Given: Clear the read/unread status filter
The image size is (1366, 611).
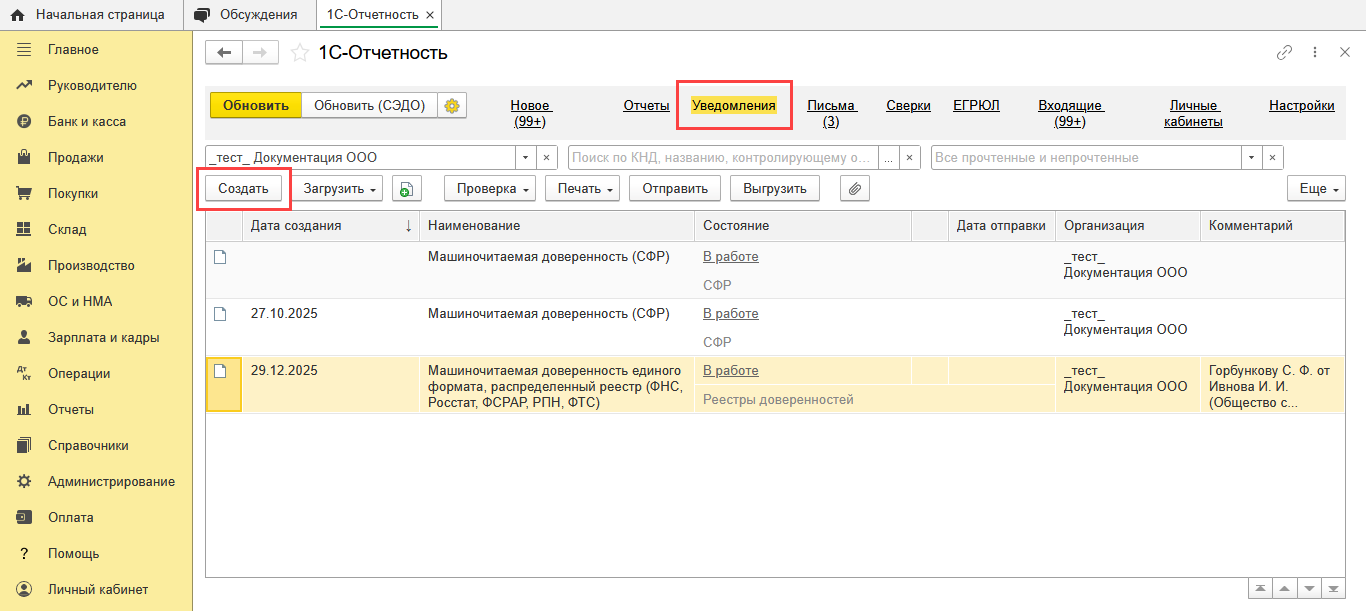Looking at the screenshot, I should (1272, 158).
